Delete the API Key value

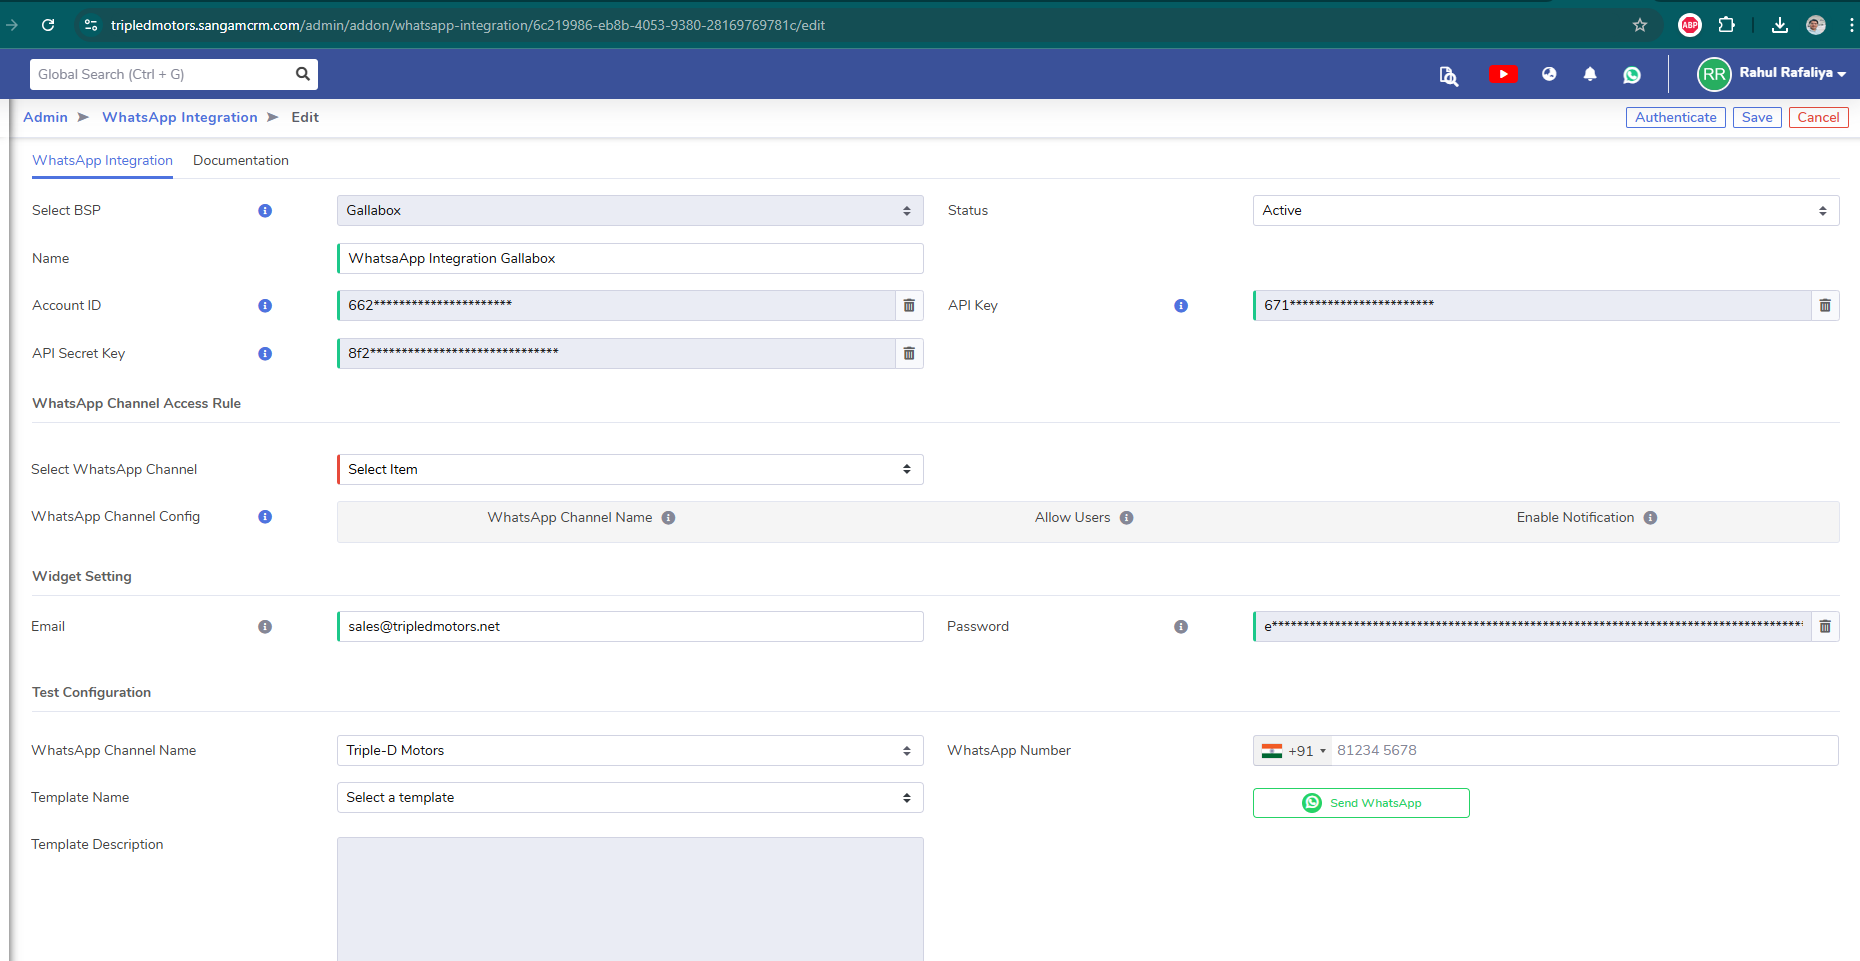(x=1825, y=306)
